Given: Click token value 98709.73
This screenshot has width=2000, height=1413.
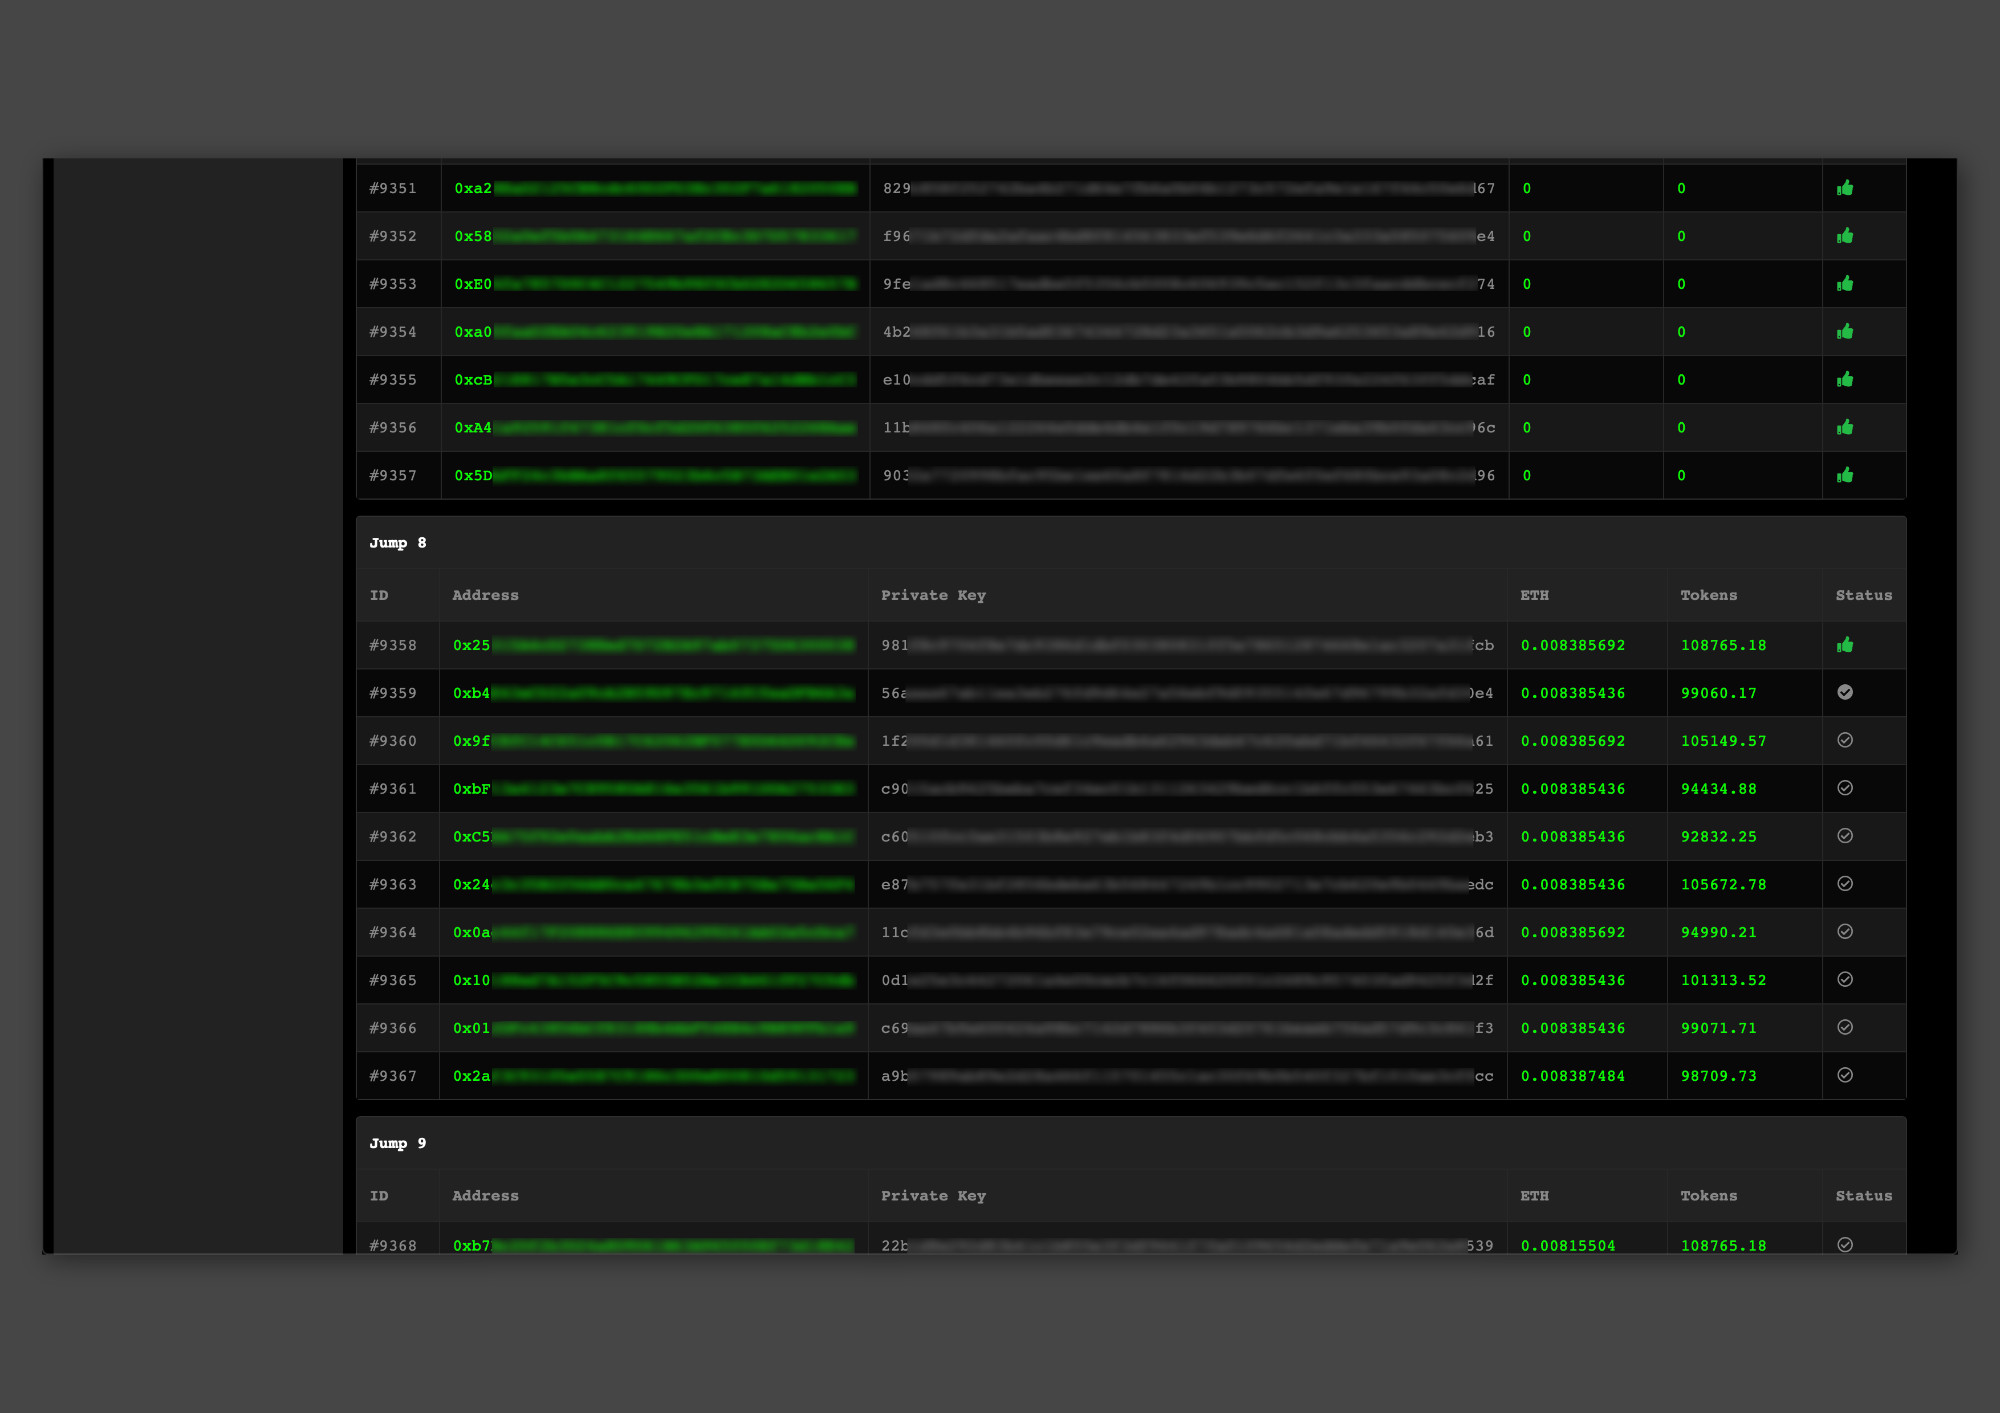Looking at the screenshot, I should click(x=1718, y=1076).
